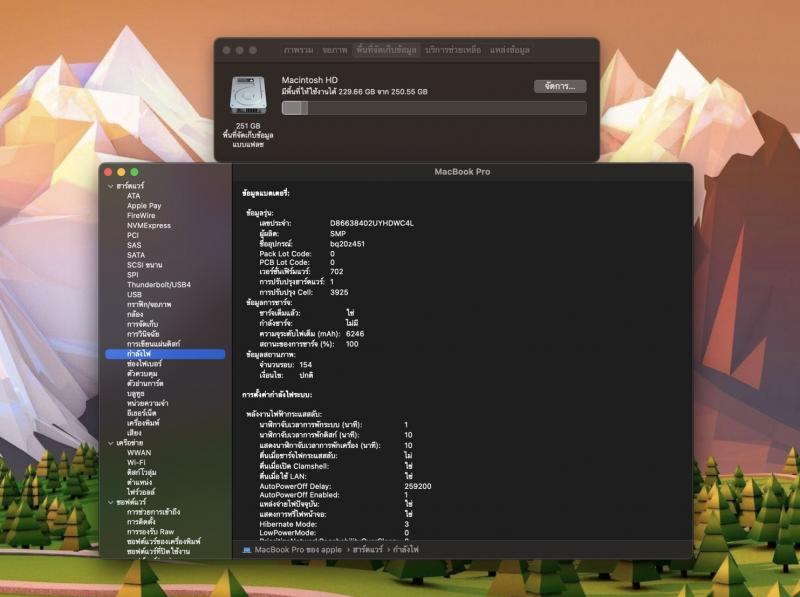The height and width of the screenshot is (597, 800).
Task: Select SPI in the sidebar
Action: coord(133,275)
